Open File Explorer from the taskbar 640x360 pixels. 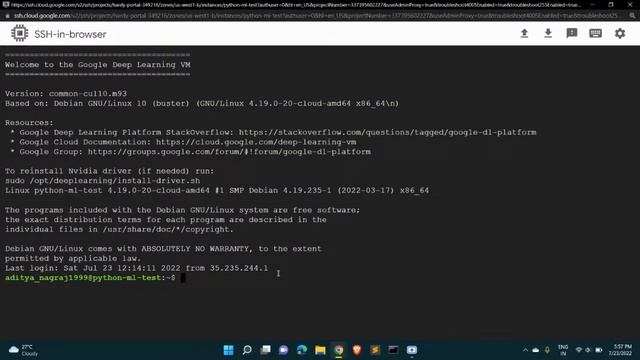pos(320,350)
